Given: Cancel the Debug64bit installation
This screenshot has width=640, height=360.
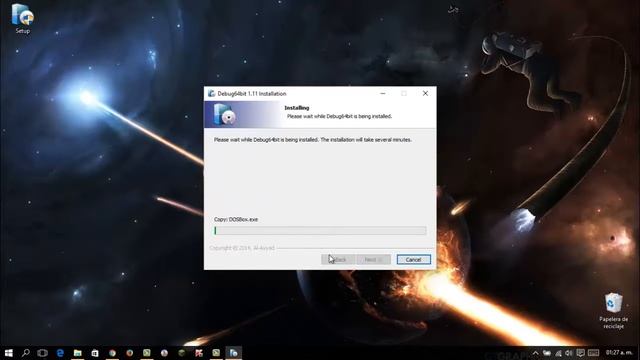Looking at the screenshot, I should [413, 260].
